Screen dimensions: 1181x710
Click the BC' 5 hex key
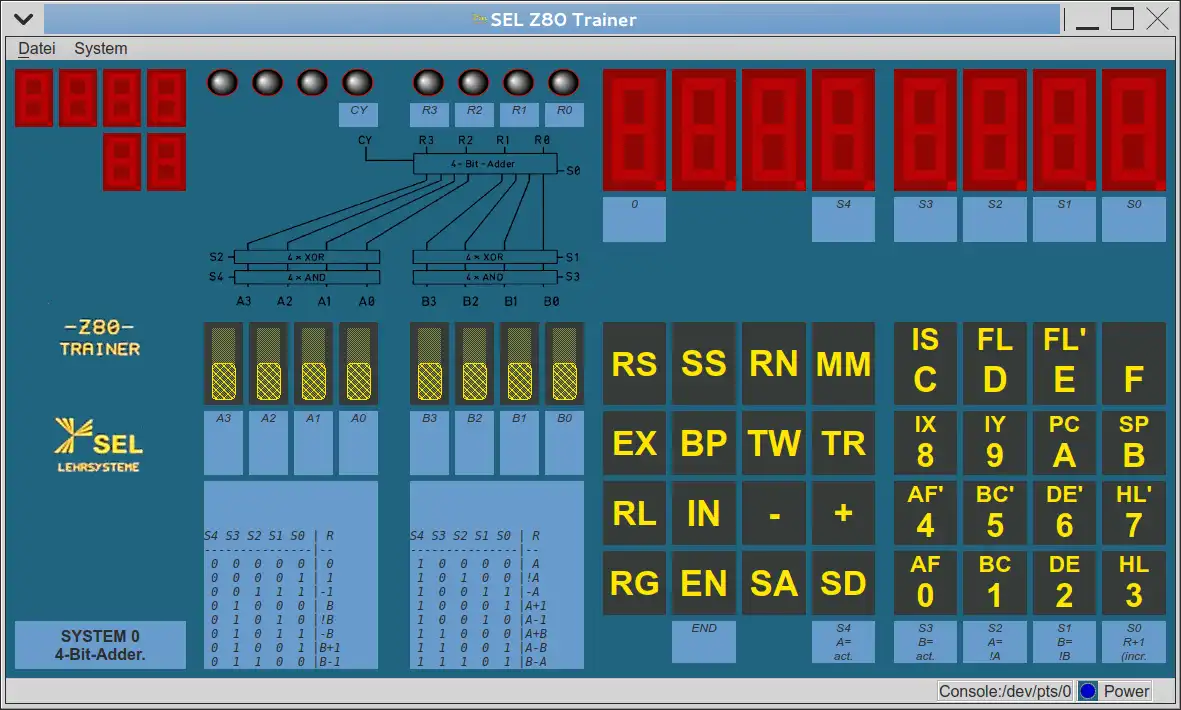[994, 513]
